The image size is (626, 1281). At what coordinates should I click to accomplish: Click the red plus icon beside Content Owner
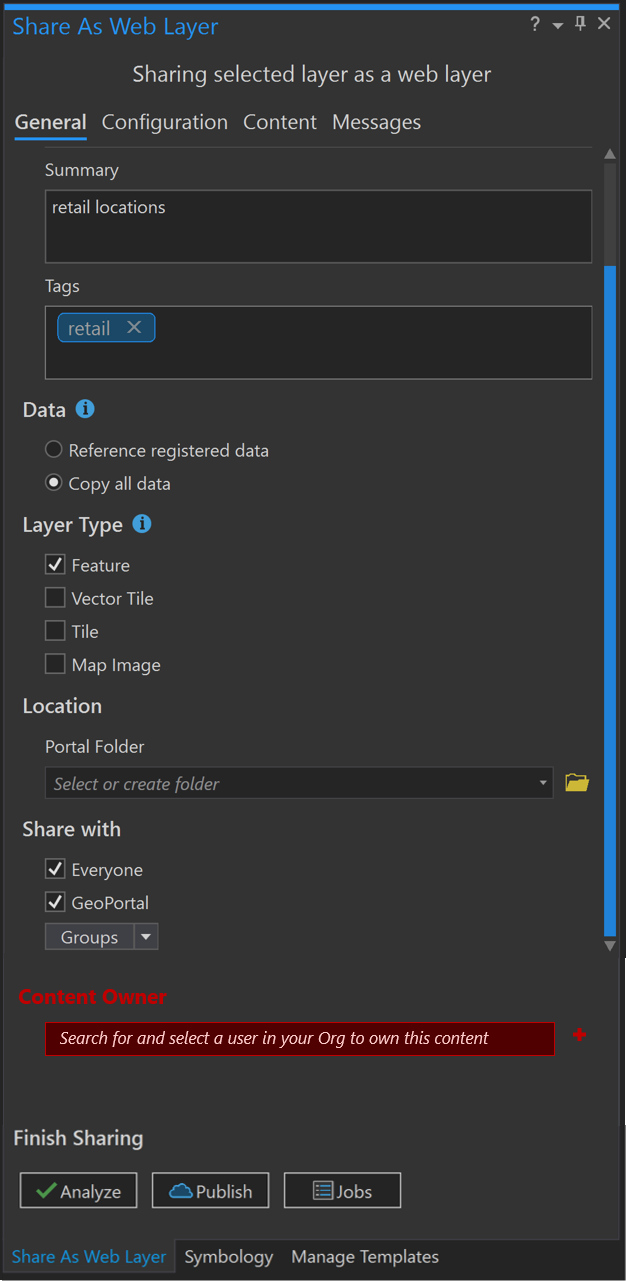[x=579, y=1035]
